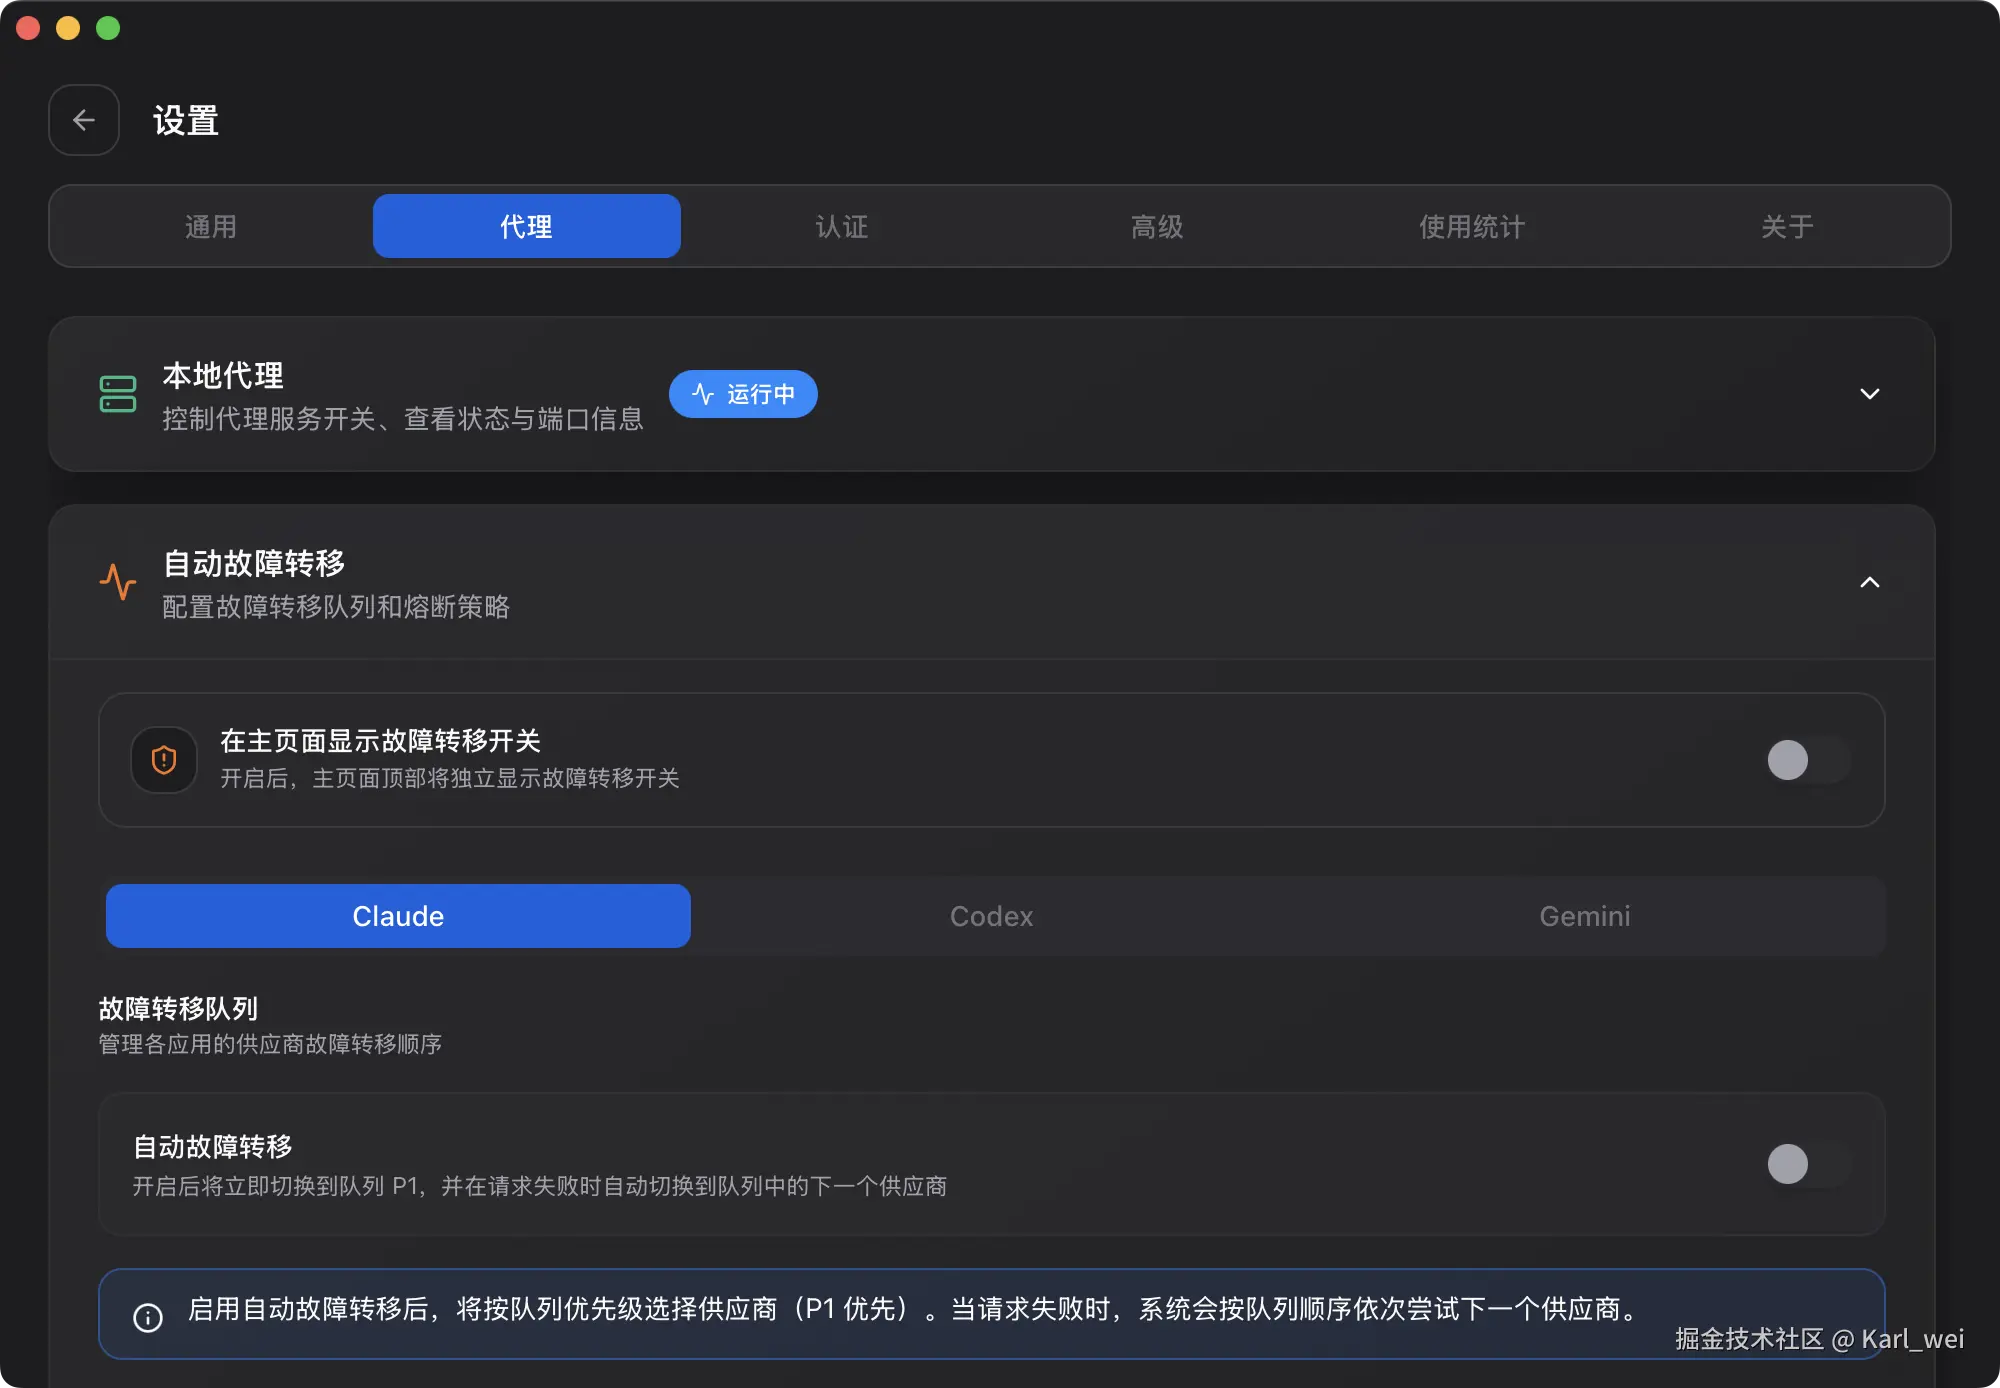Image resolution: width=2000 pixels, height=1388 pixels.
Task: Open the 关于 tab
Action: tap(1787, 226)
